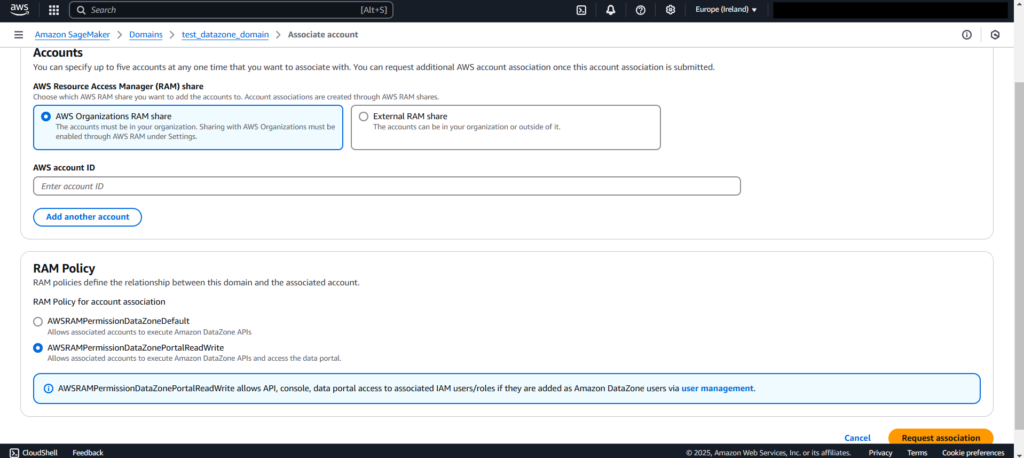Choose AWSRAMPermissionDataZonePortalReadWrite policy

pyautogui.click(x=38, y=348)
